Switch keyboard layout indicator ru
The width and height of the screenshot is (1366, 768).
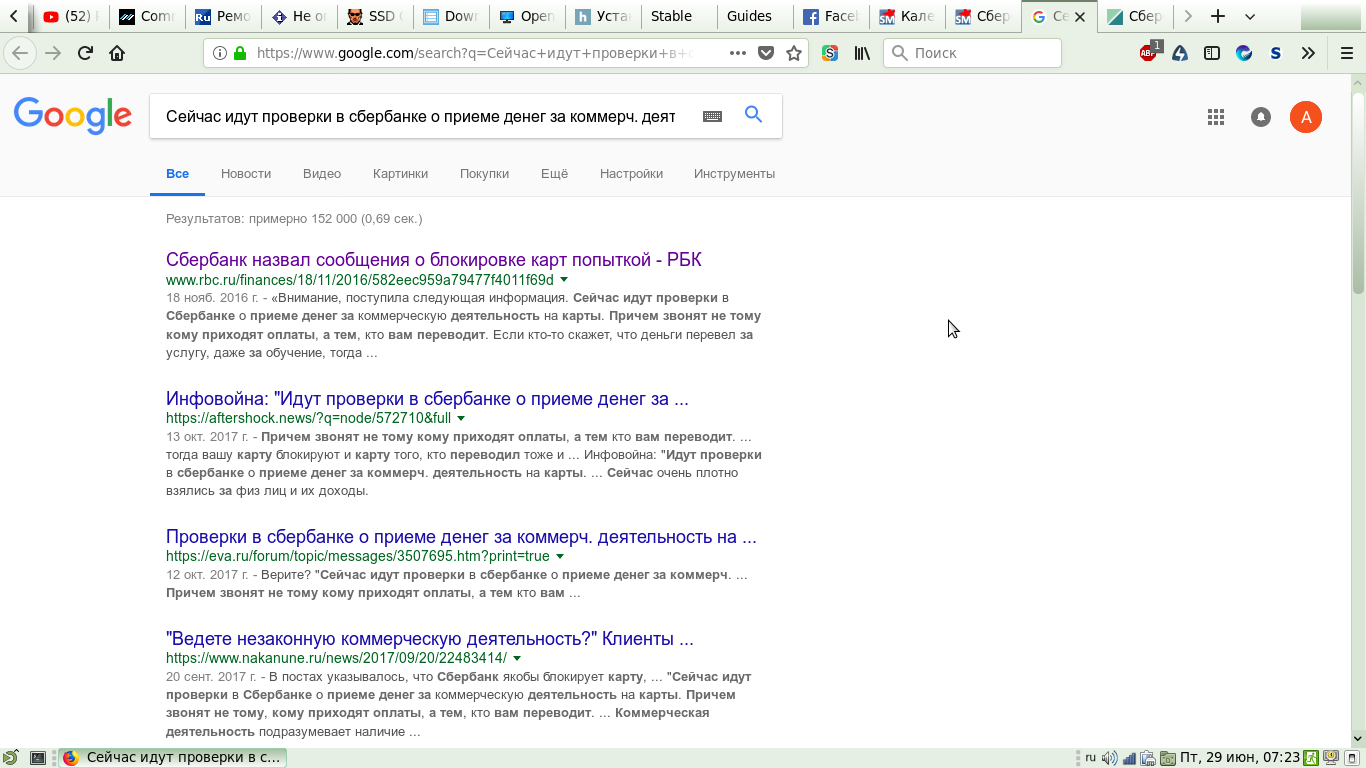click(x=1091, y=757)
